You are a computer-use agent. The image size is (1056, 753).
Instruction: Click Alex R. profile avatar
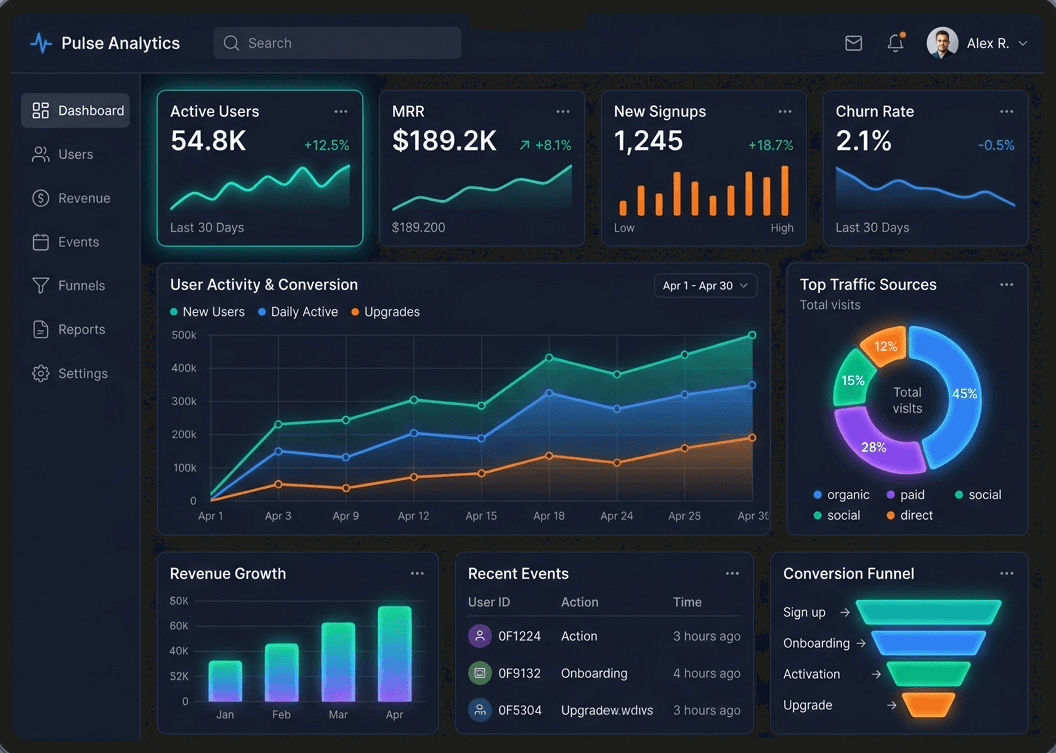click(942, 43)
